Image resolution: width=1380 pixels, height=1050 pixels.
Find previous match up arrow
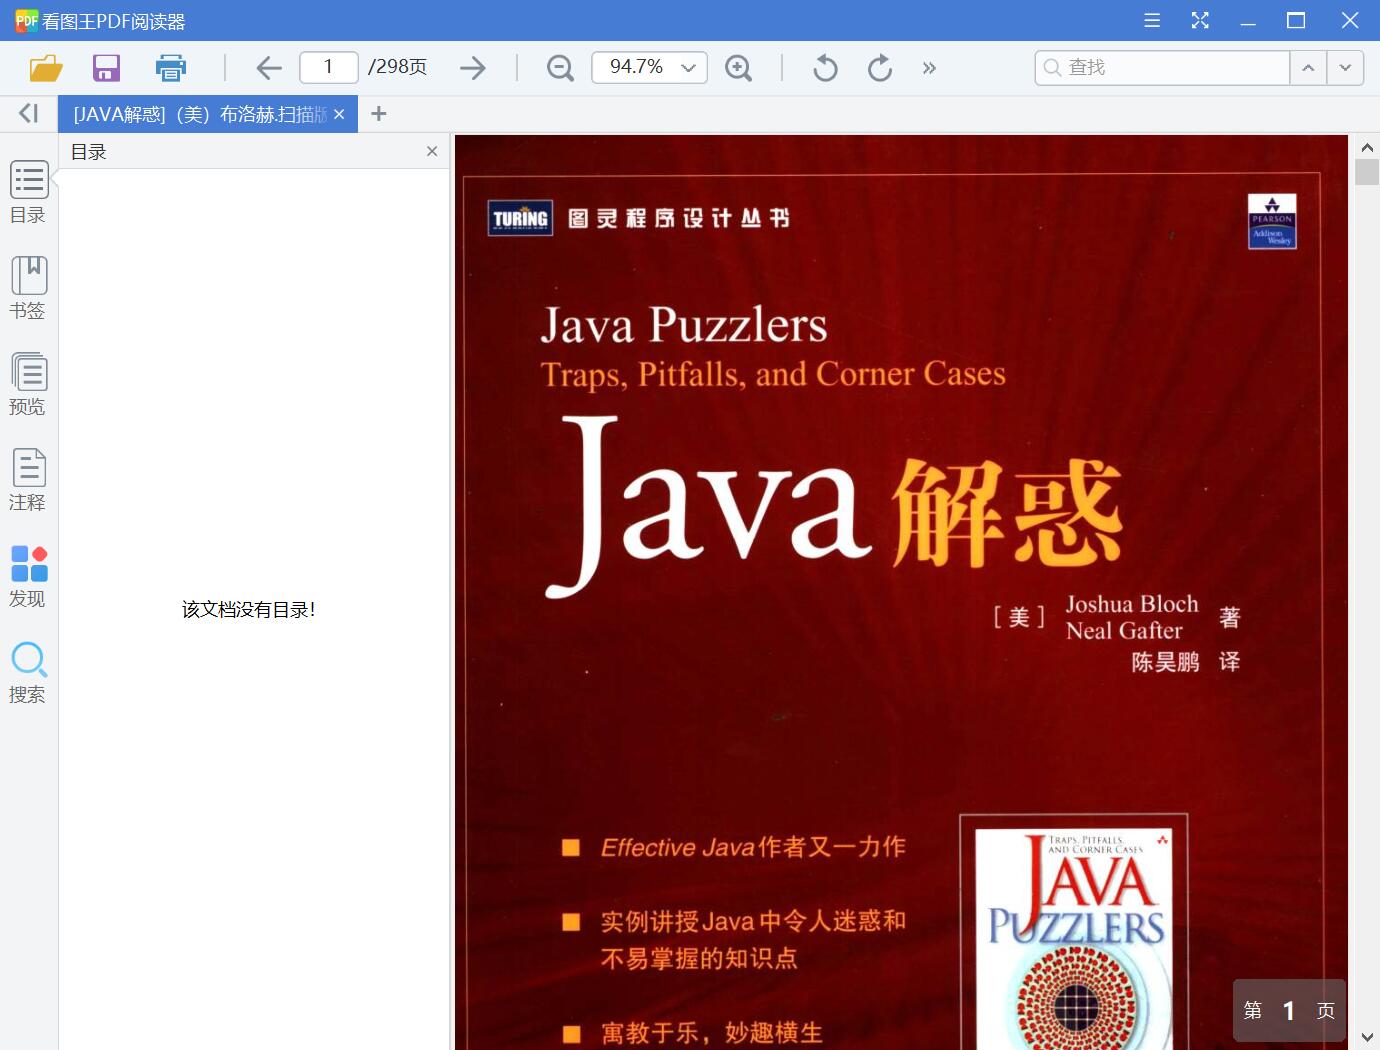point(1308,67)
